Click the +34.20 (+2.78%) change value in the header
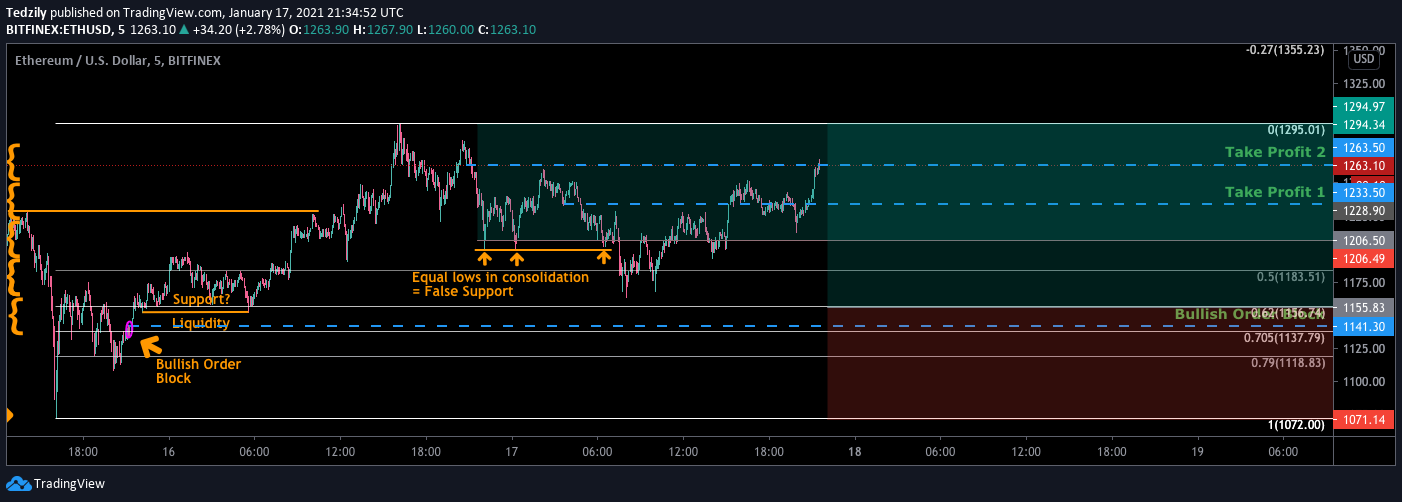This screenshot has width=1402, height=502. [237, 30]
